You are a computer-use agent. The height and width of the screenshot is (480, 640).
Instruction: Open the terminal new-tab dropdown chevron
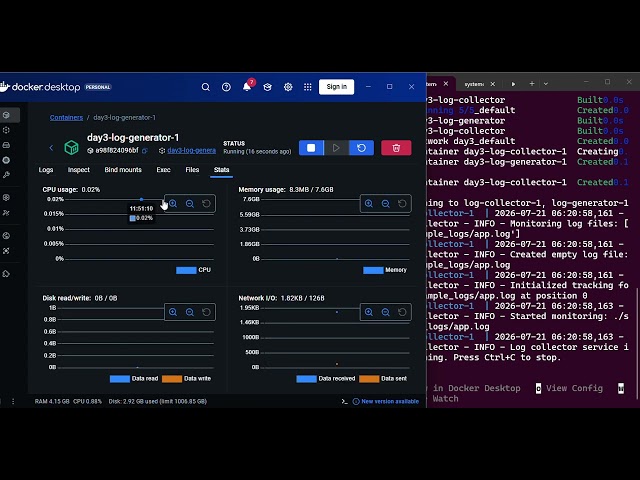pyautogui.click(x=546, y=84)
